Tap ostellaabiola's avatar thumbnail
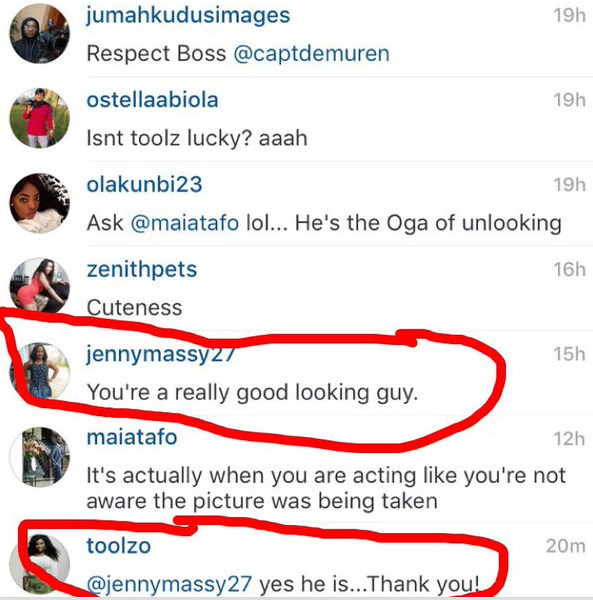This screenshot has height=600, width=593. (39, 118)
